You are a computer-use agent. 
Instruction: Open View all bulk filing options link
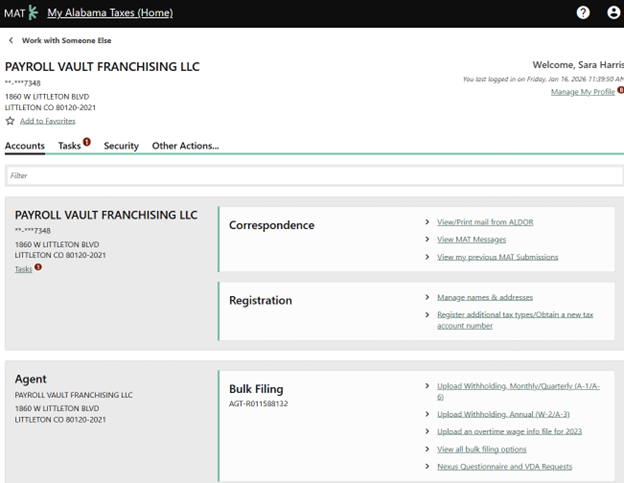[x=482, y=449]
